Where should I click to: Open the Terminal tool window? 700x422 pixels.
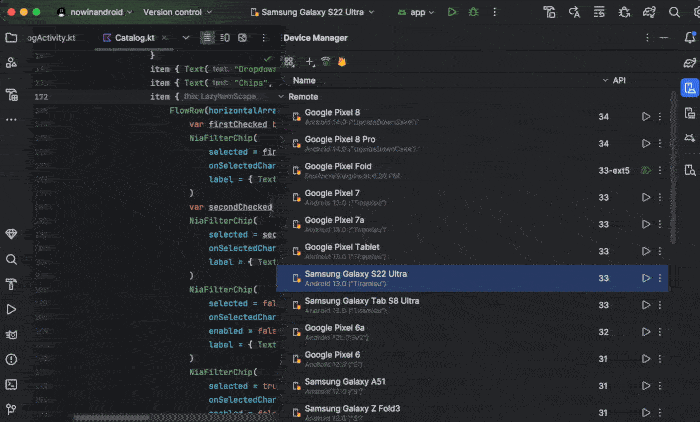coord(11,384)
